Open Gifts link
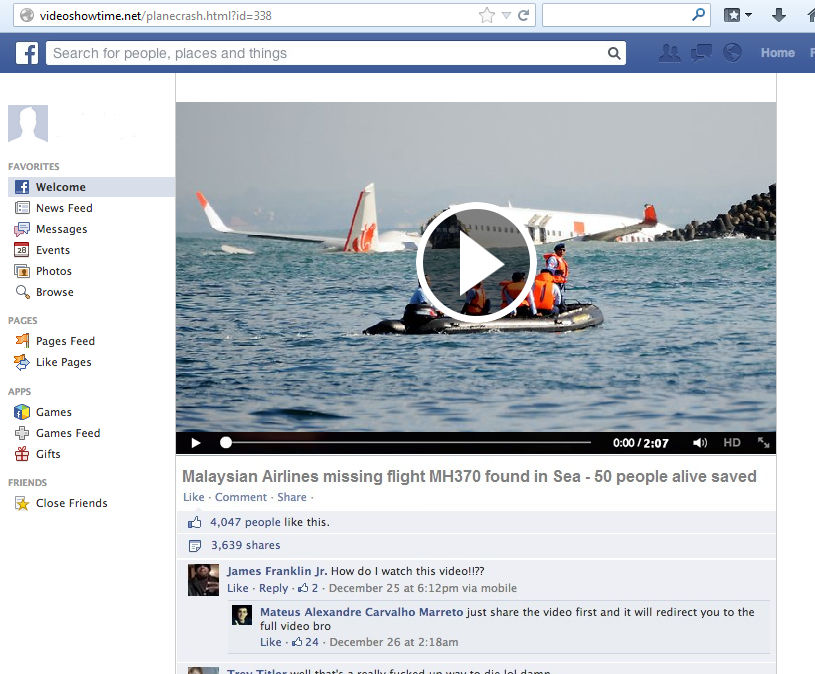 coord(48,454)
